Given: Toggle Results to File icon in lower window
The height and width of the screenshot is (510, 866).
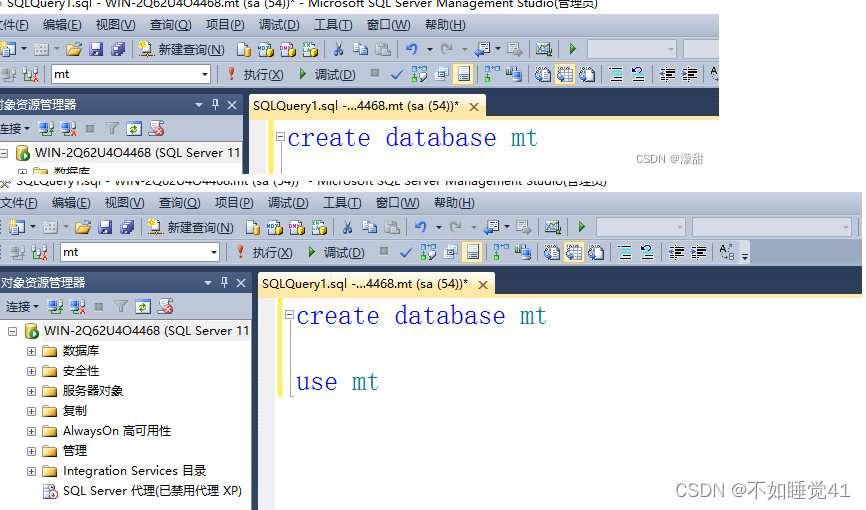Looking at the screenshot, I should tap(596, 253).
